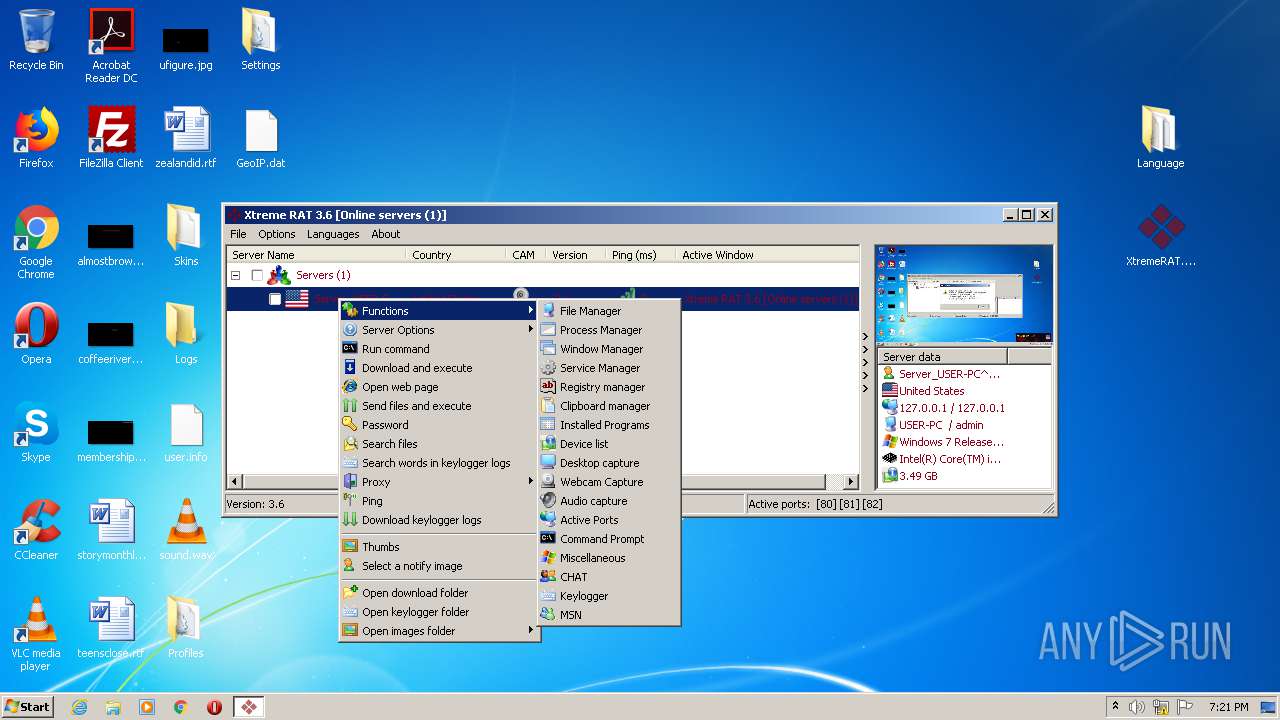The height and width of the screenshot is (720, 1280).
Task: Click the Active Ports icon
Action: (548, 520)
